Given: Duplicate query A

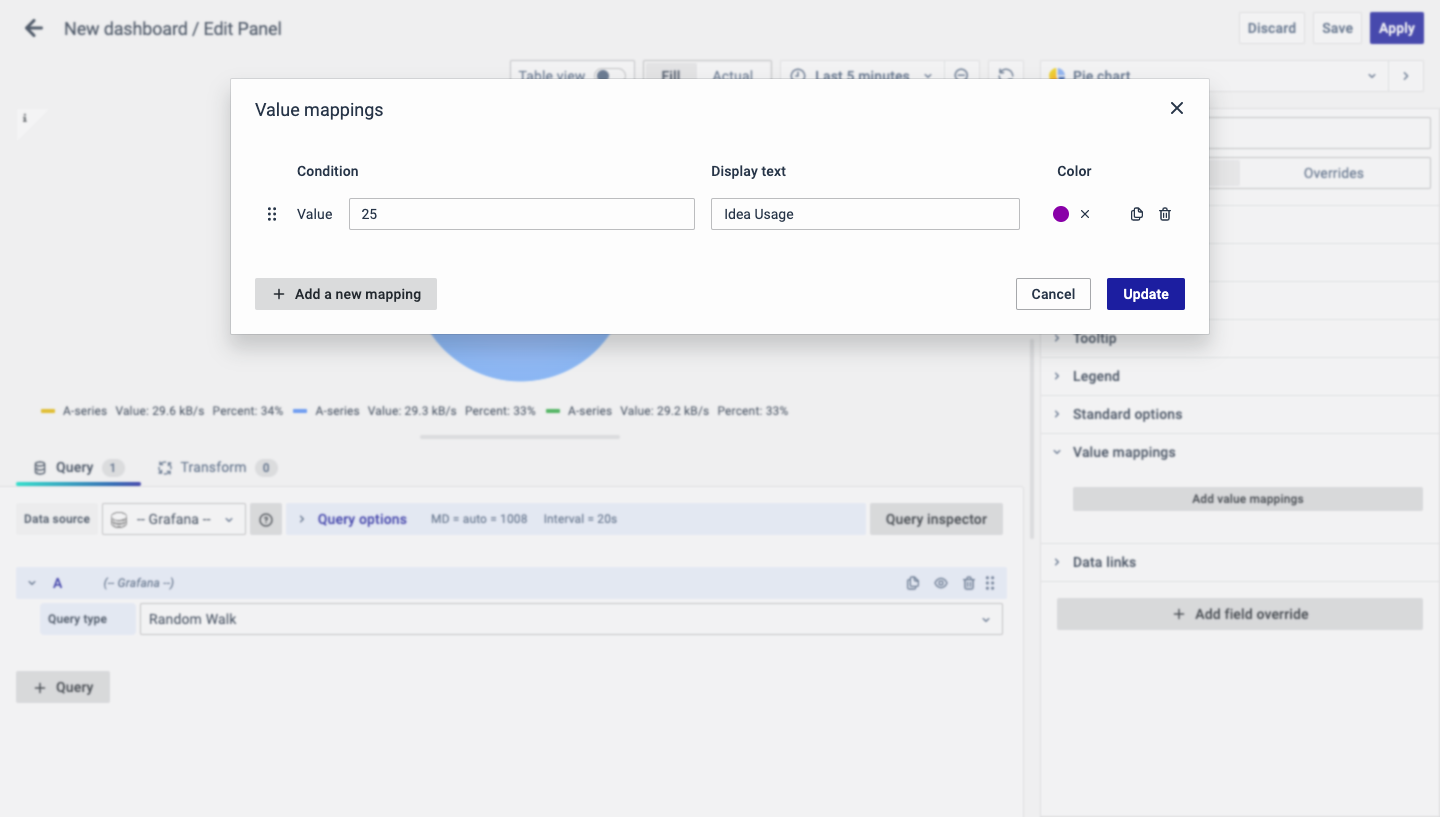Looking at the screenshot, I should coord(912,583).
